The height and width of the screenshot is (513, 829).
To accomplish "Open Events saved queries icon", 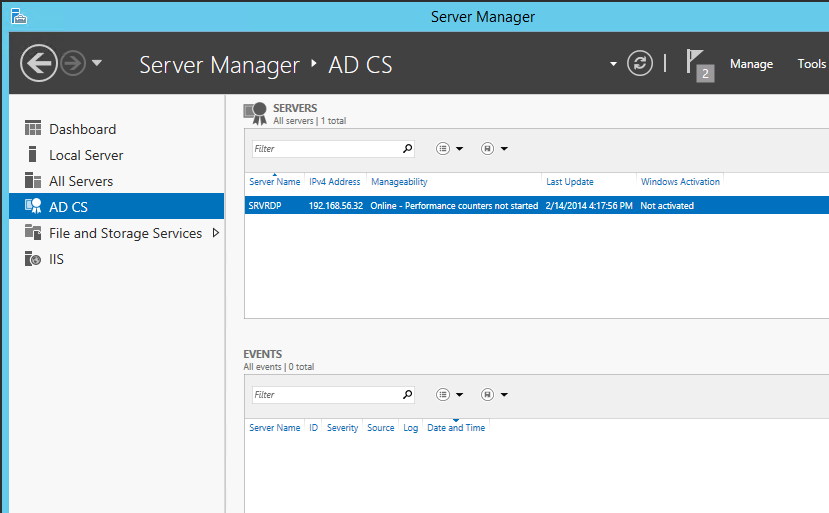I will (x=487, y=395).
